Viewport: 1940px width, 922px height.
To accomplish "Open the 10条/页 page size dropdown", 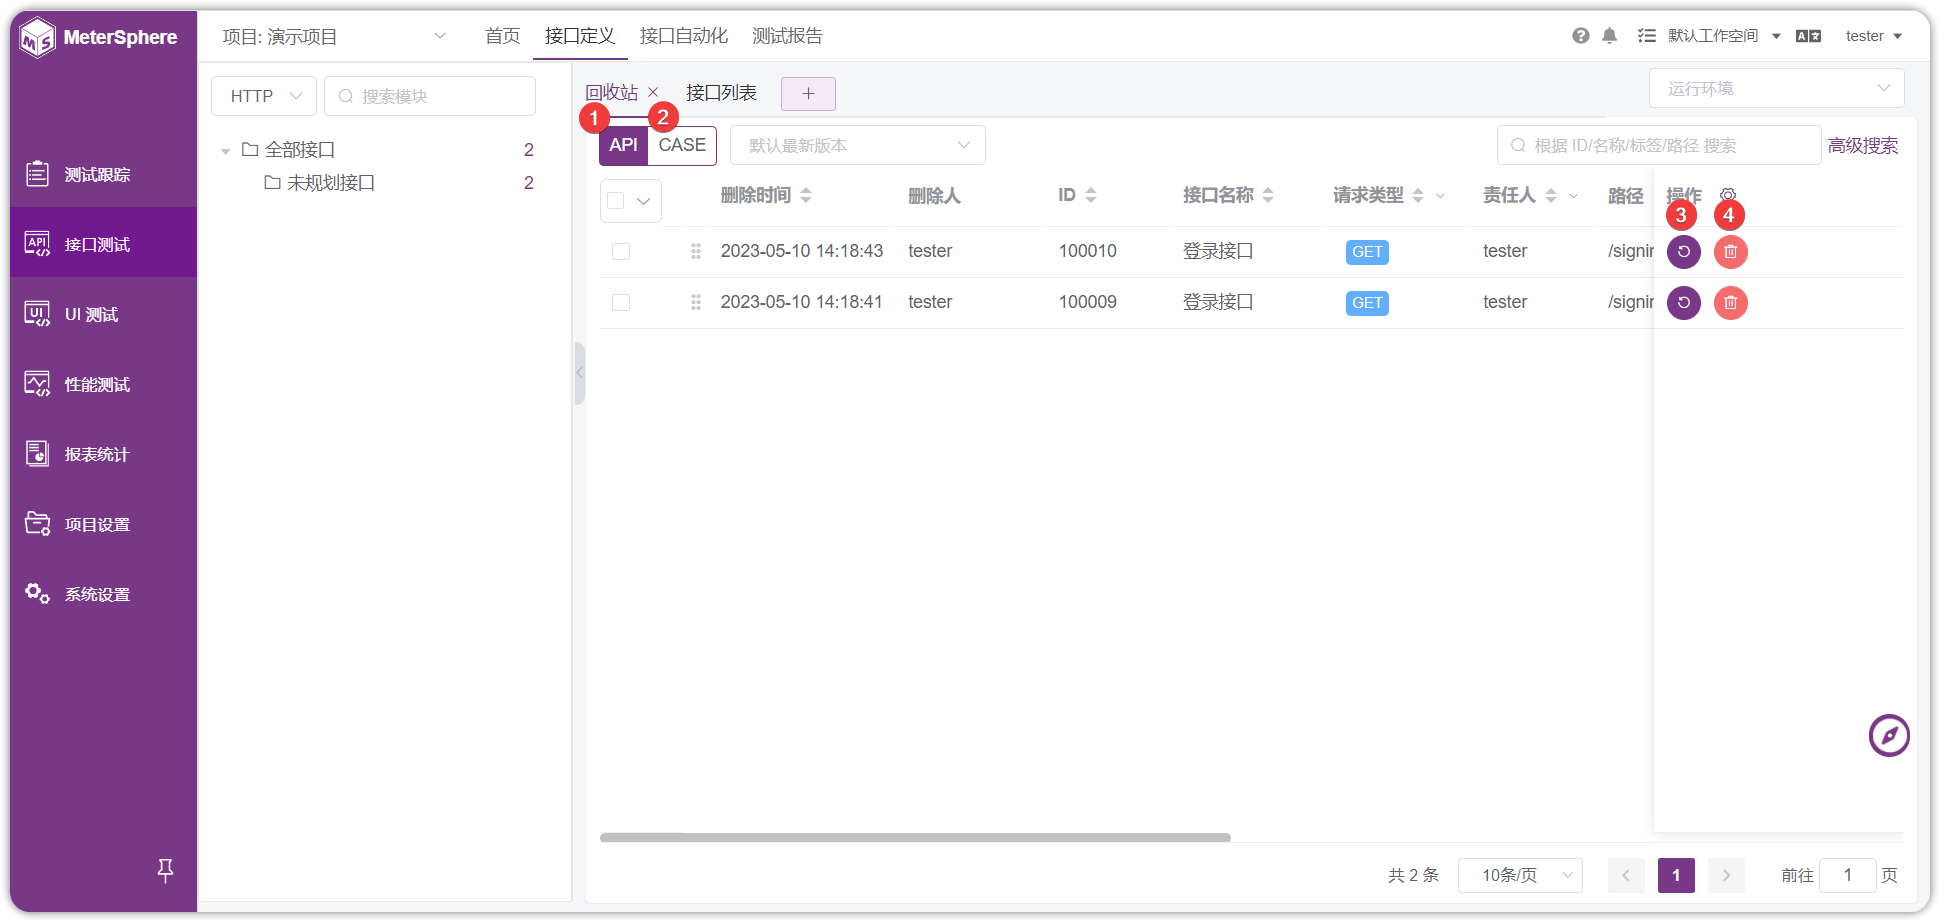I will [x=1520, y=875].
